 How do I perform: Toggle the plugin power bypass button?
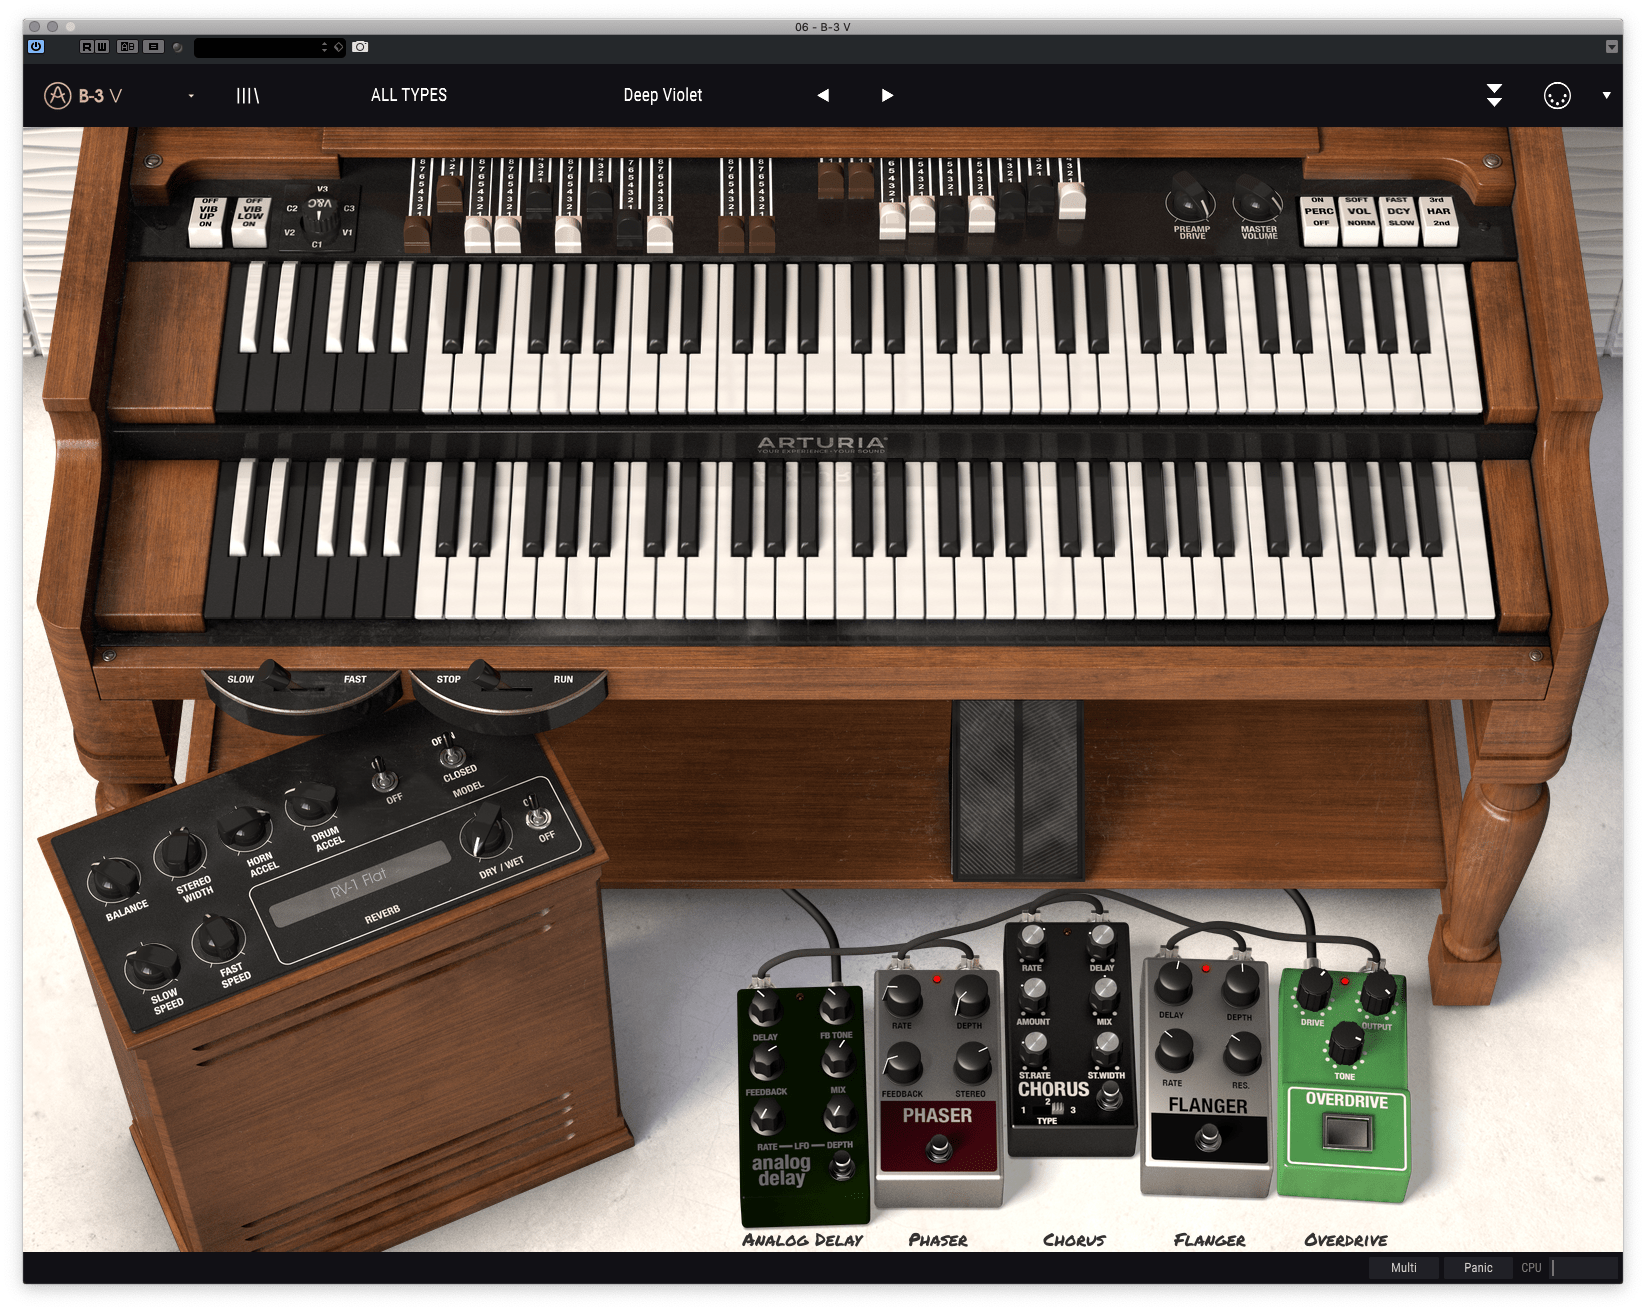coord(36,46)
